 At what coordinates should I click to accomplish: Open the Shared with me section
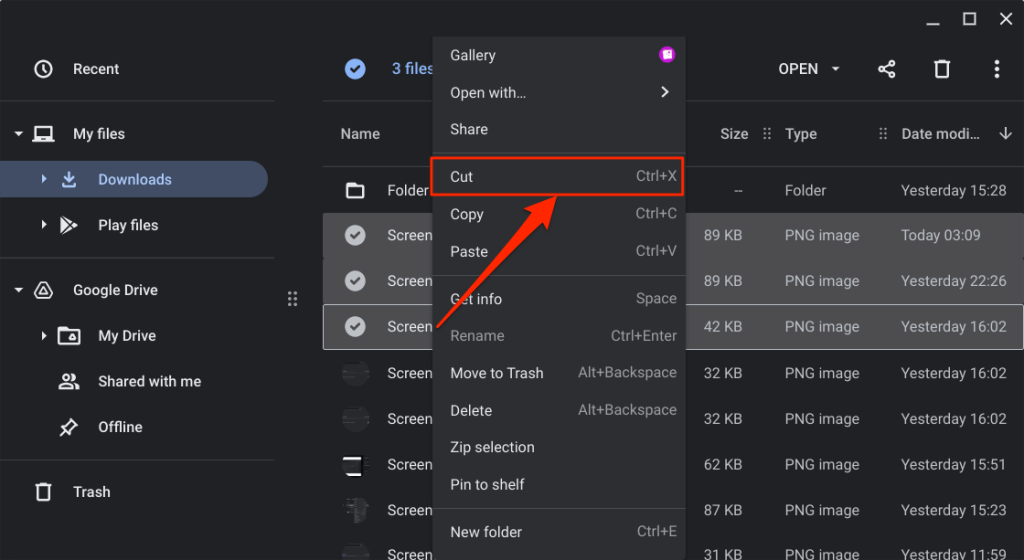tap(149, 381)
